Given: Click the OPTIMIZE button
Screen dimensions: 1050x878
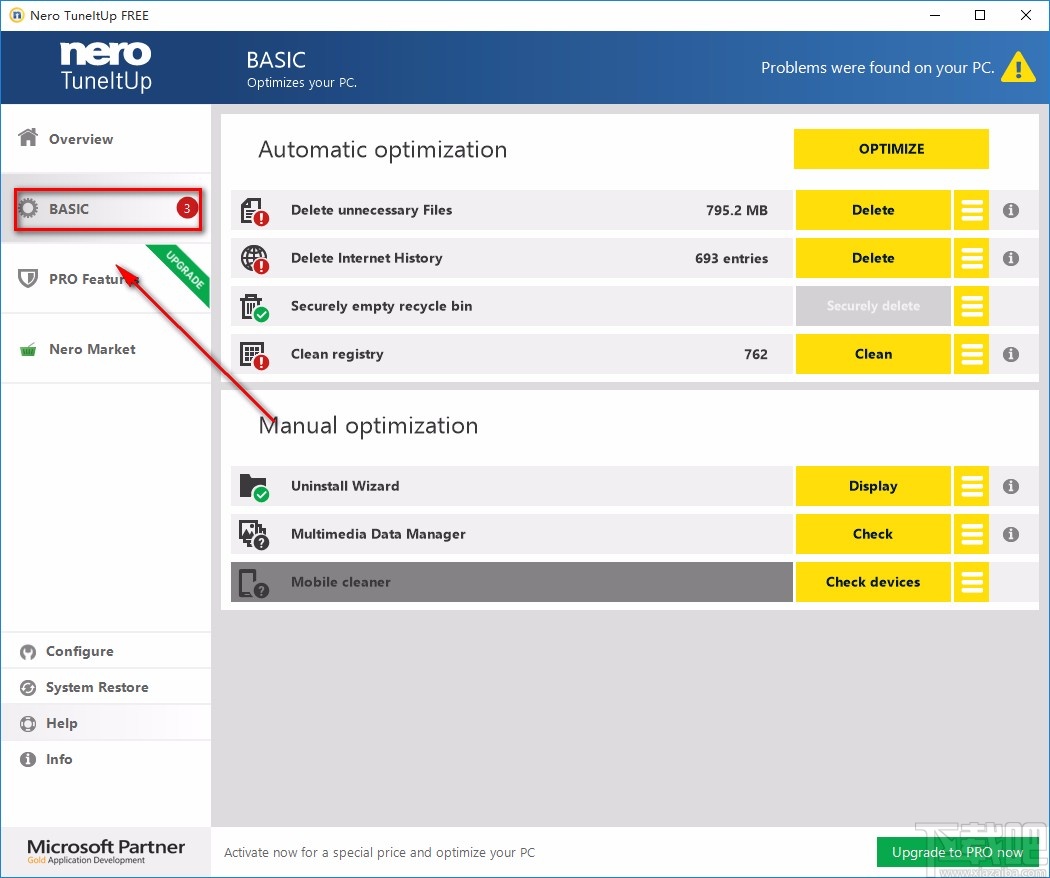Looking at the screenshot, I should click(891, 149).
